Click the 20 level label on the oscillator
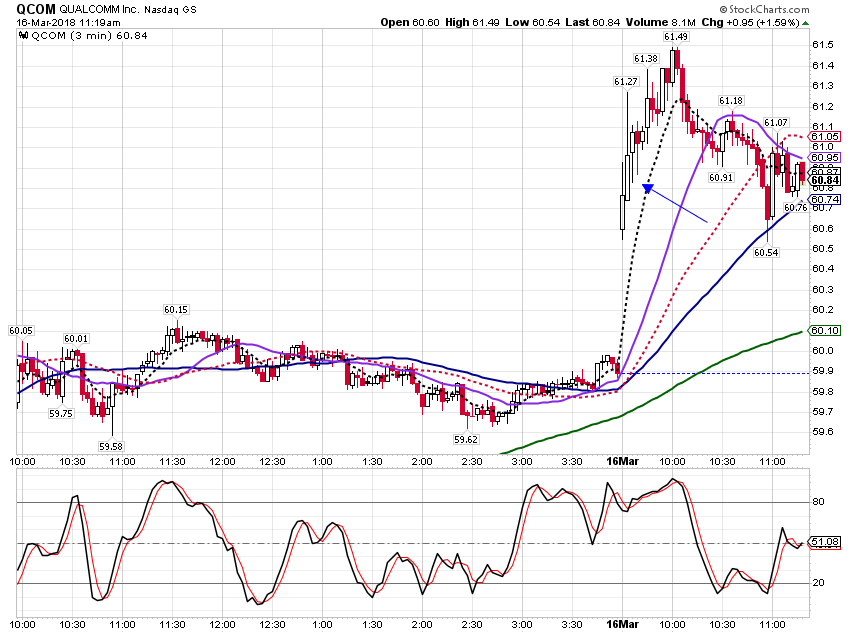This screenshot has height=633, width=850. pyautogui.click(x=819, y=583)
